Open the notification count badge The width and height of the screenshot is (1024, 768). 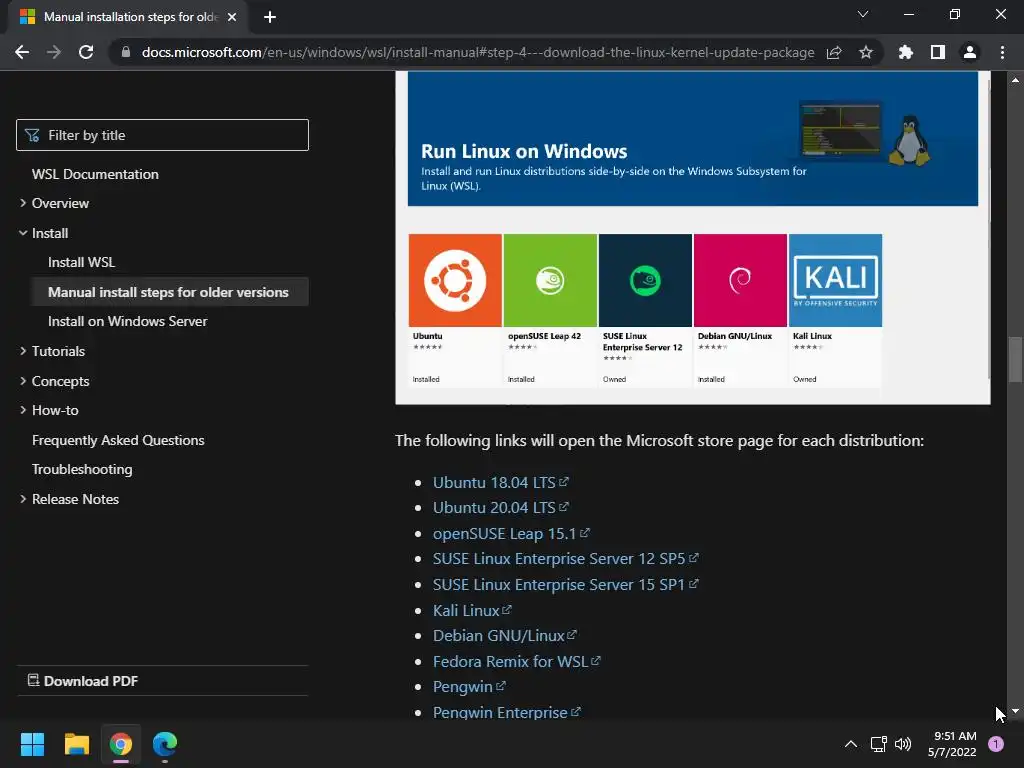click(x=996, y=744)
